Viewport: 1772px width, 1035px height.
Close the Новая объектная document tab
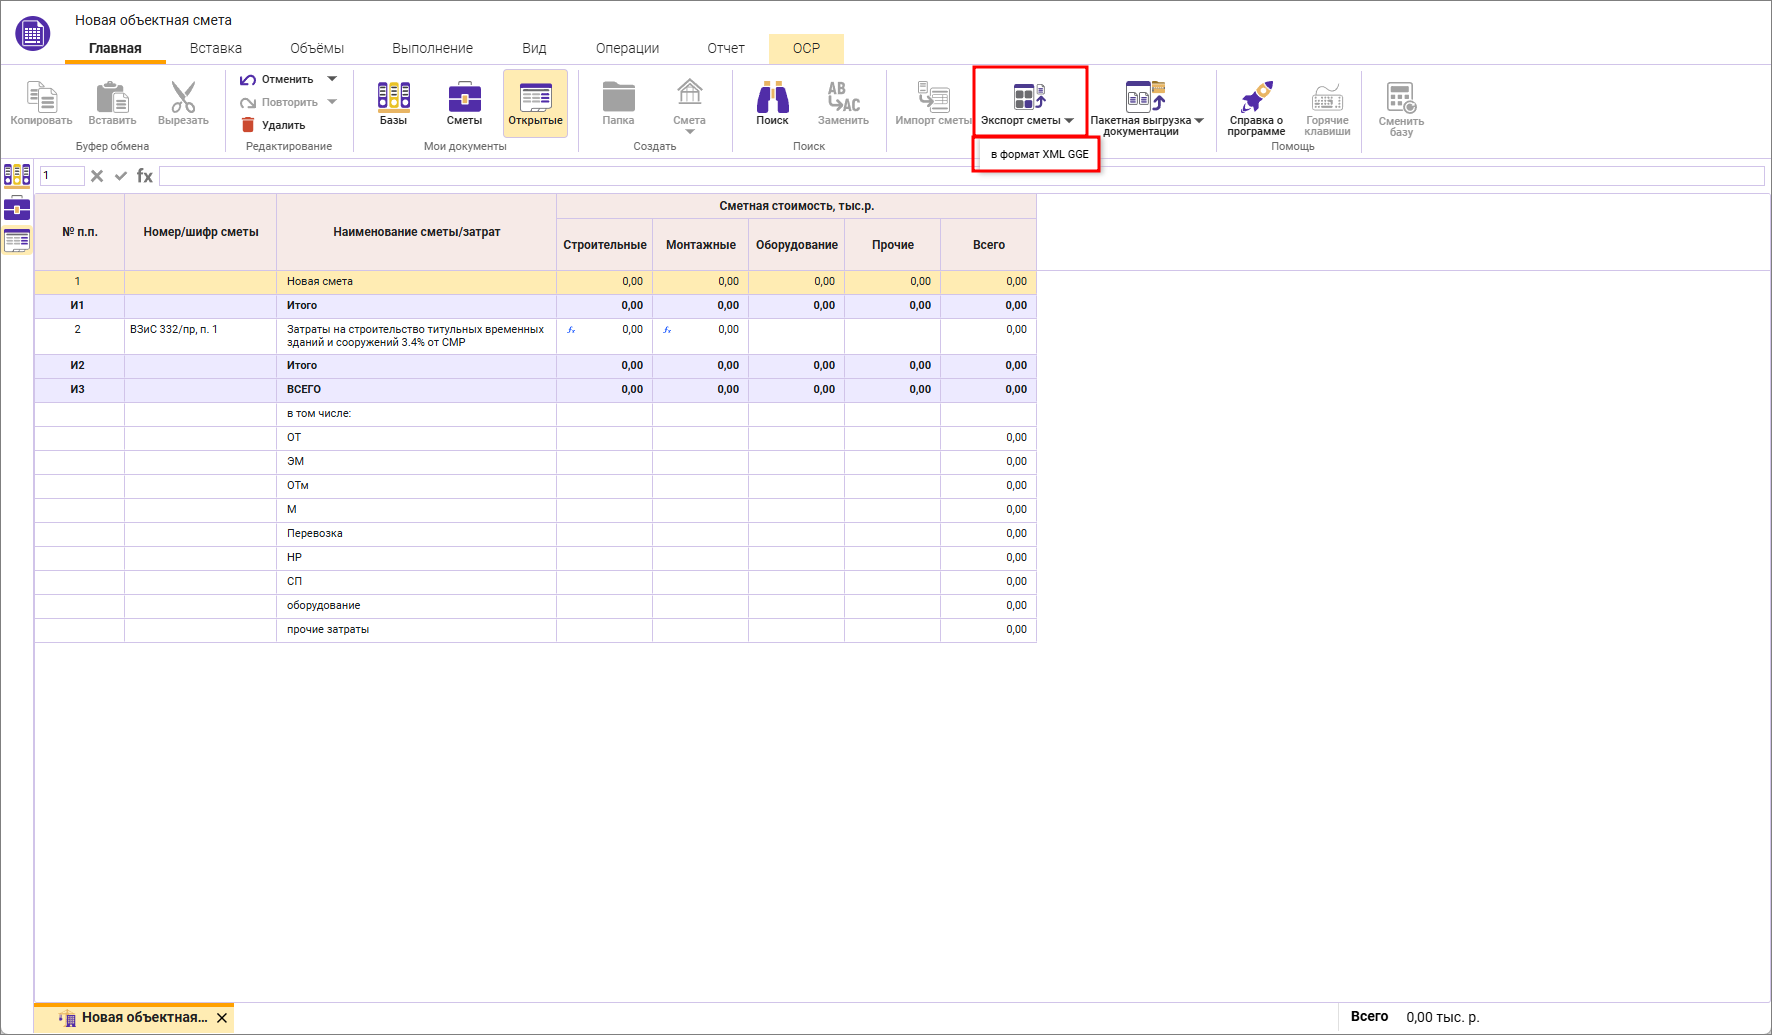222,1018
